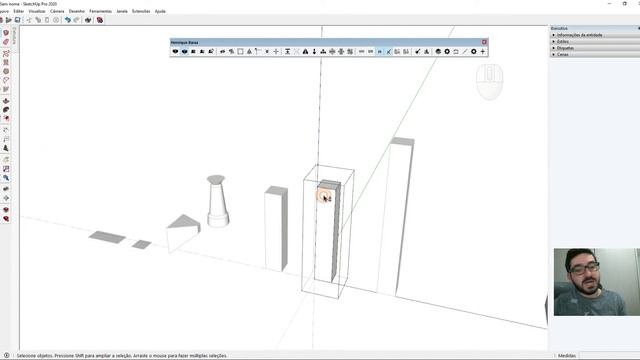Close the floating toolbar
The height and width of the screenshot is (360, 640).
(484, 42)
